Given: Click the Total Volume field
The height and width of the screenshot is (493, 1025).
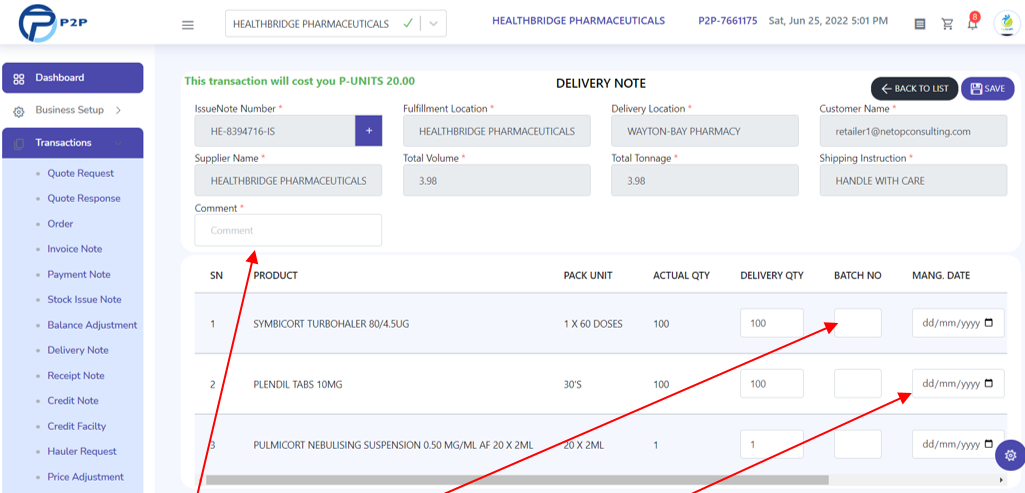Looking at the screenshot, I should (497, 180).
